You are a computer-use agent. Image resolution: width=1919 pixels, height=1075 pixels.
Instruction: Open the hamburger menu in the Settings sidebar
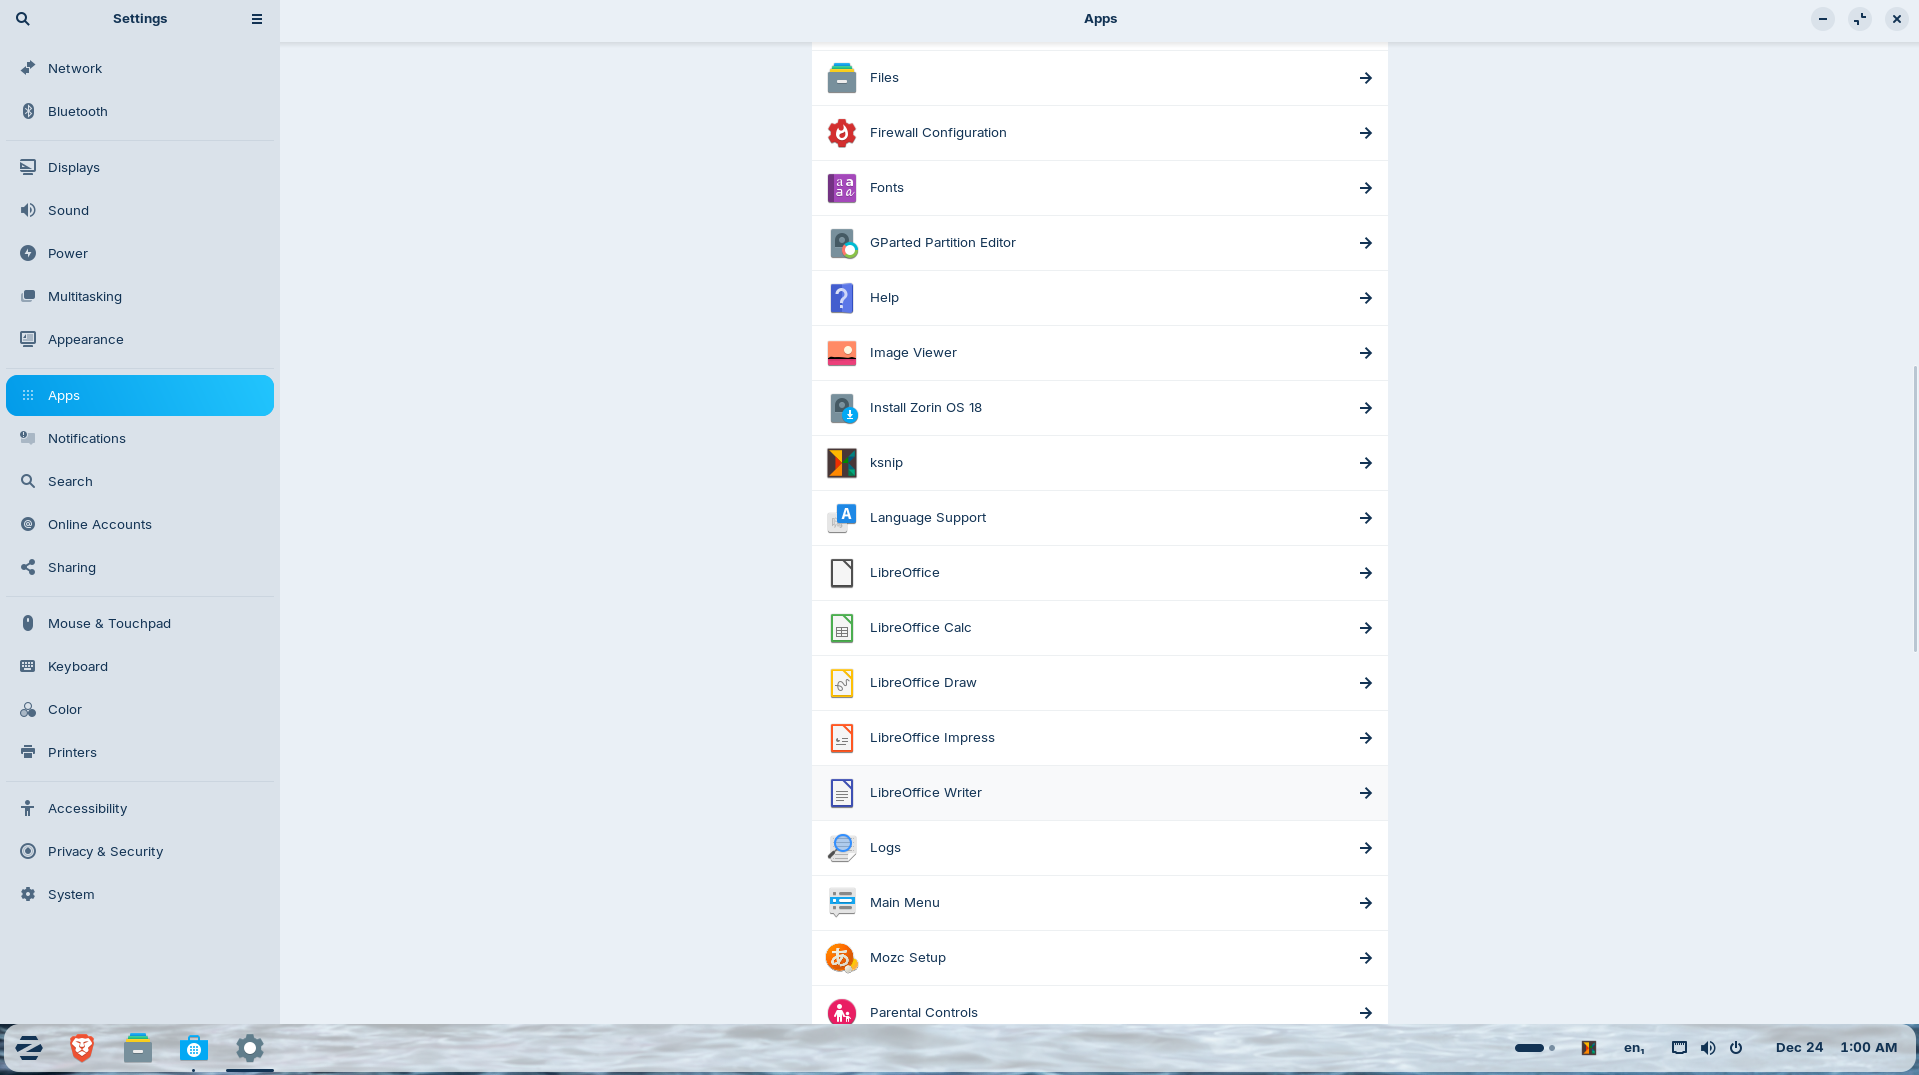point(256,18)
